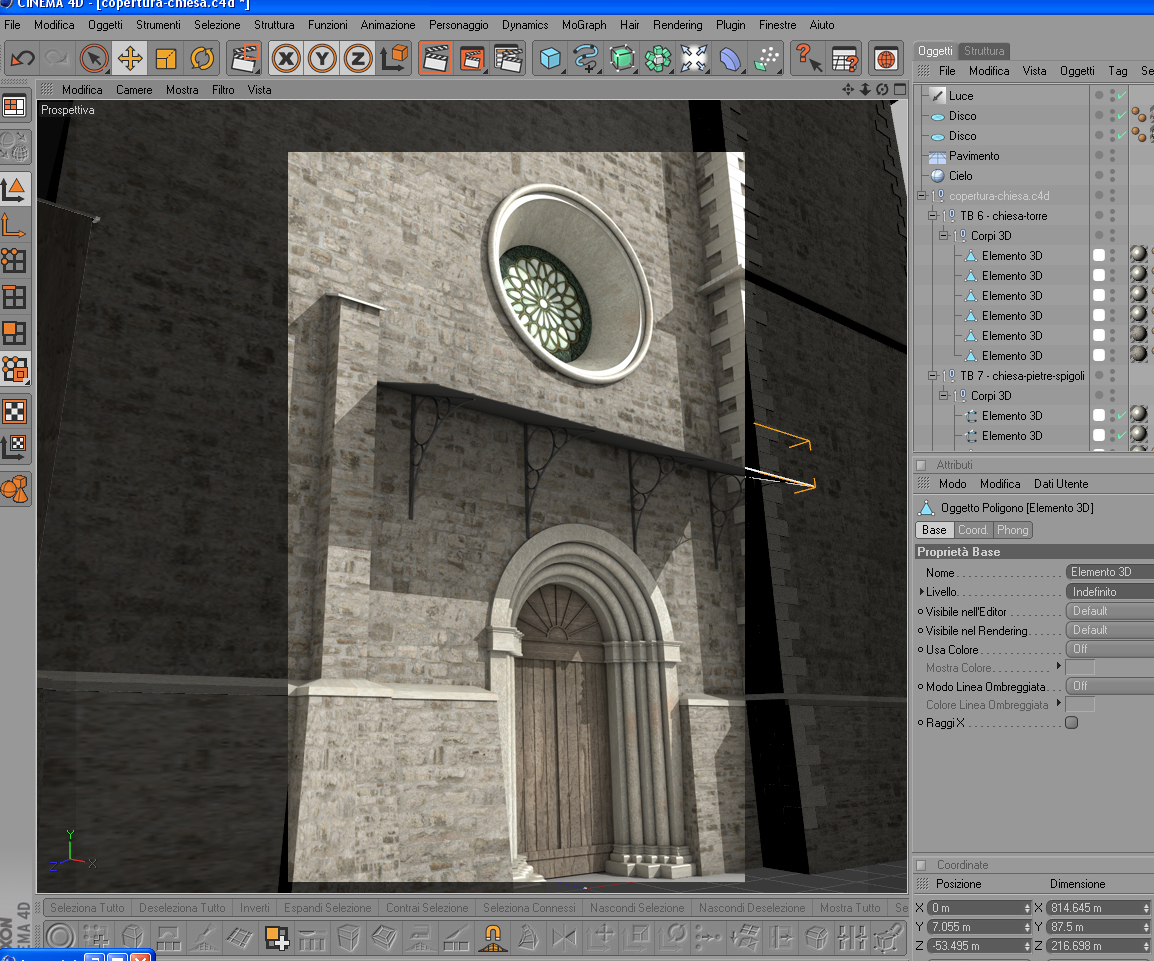Collapse the copertura-chiesa.c4d tree node

coord(921,196)
